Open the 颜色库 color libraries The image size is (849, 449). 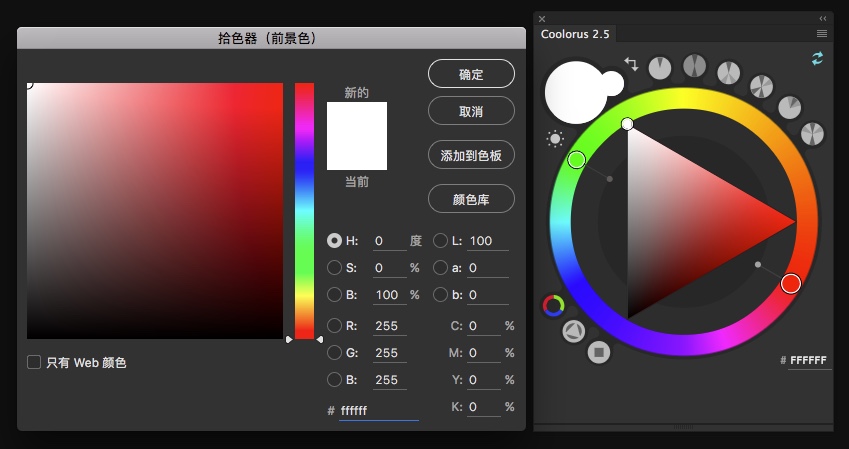(471, 199)
